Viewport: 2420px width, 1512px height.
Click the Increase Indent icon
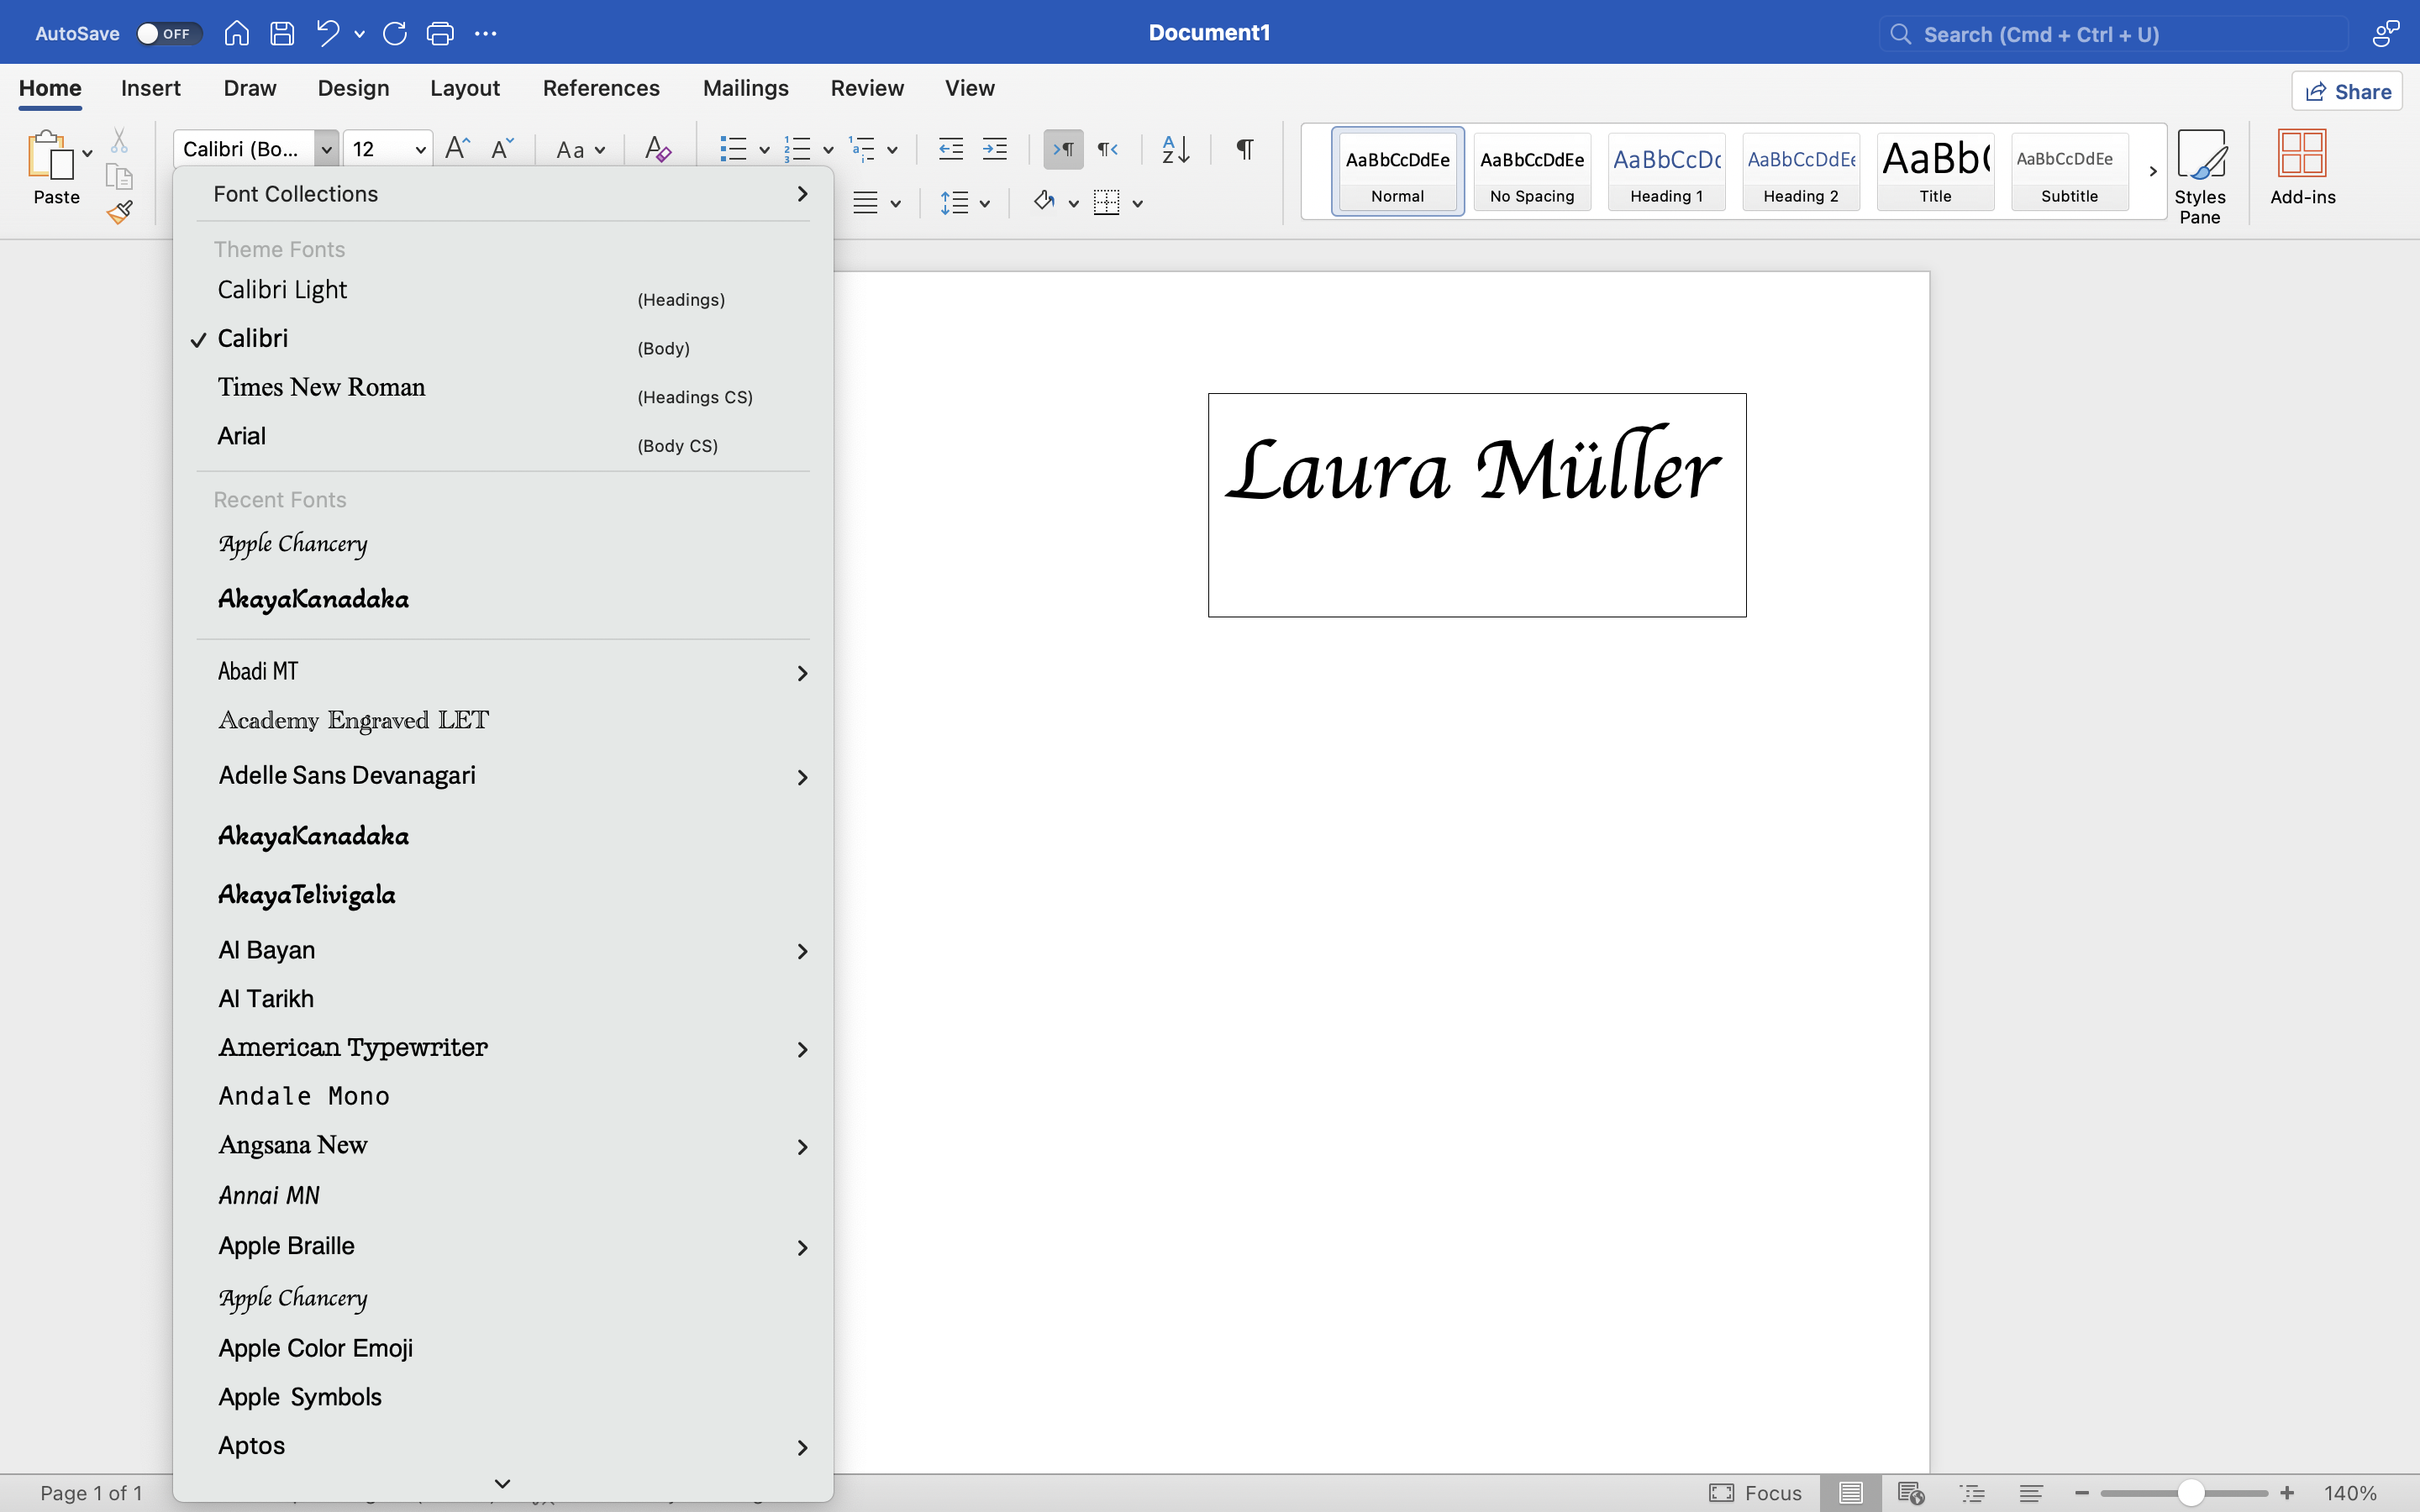(995, 149)
